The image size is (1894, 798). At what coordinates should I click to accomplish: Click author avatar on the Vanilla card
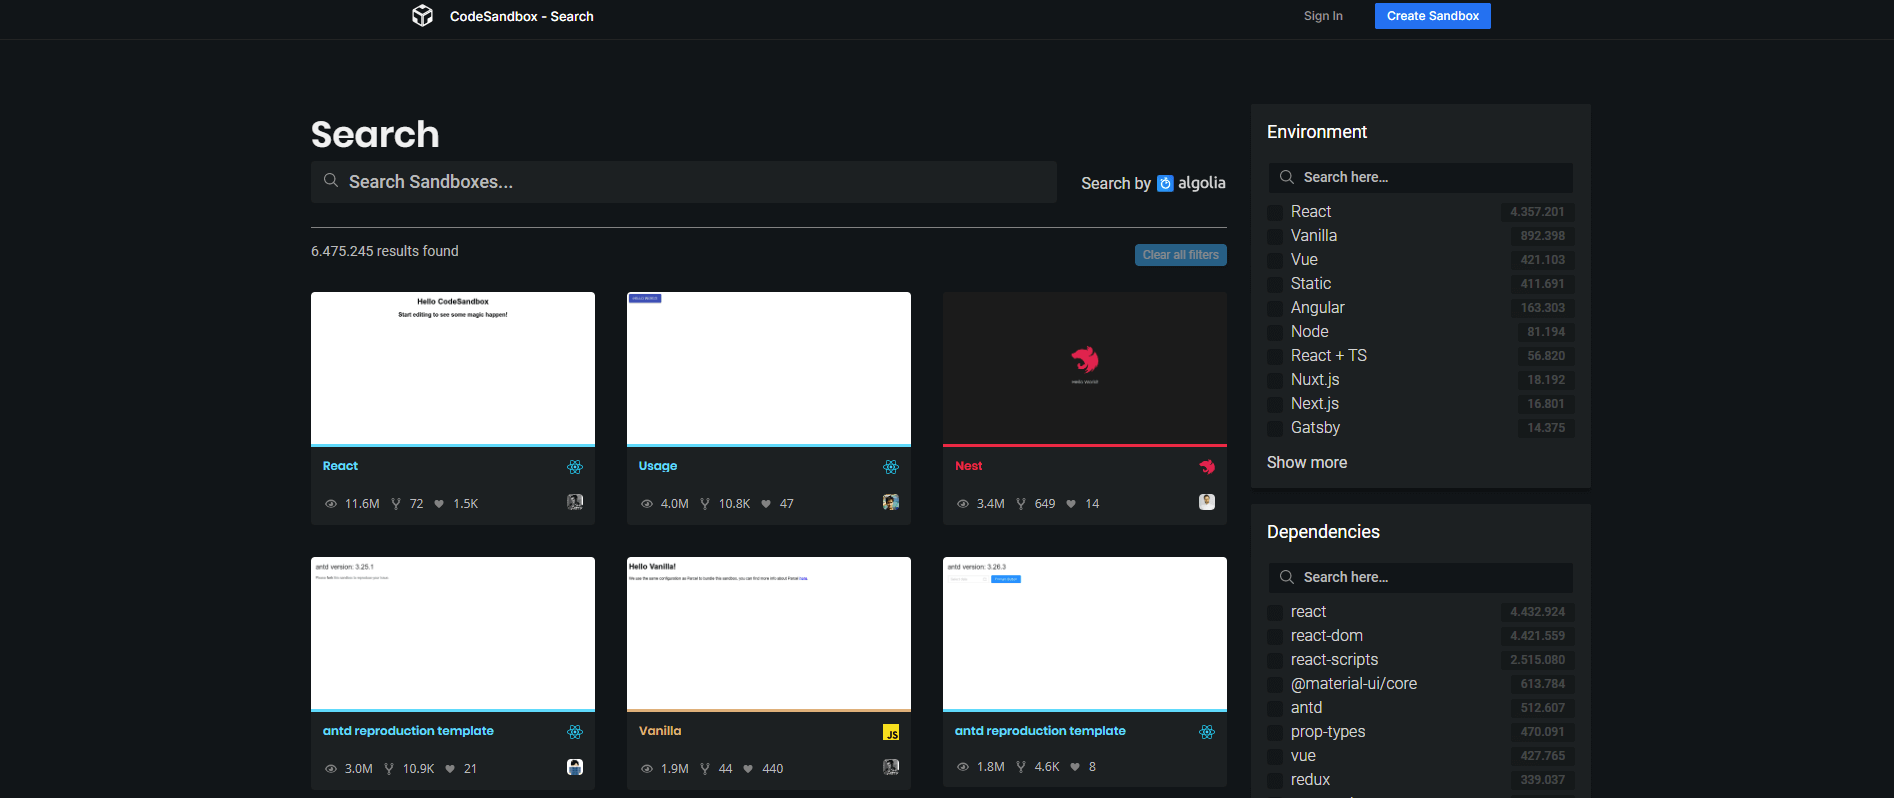[x=891, y=767]
